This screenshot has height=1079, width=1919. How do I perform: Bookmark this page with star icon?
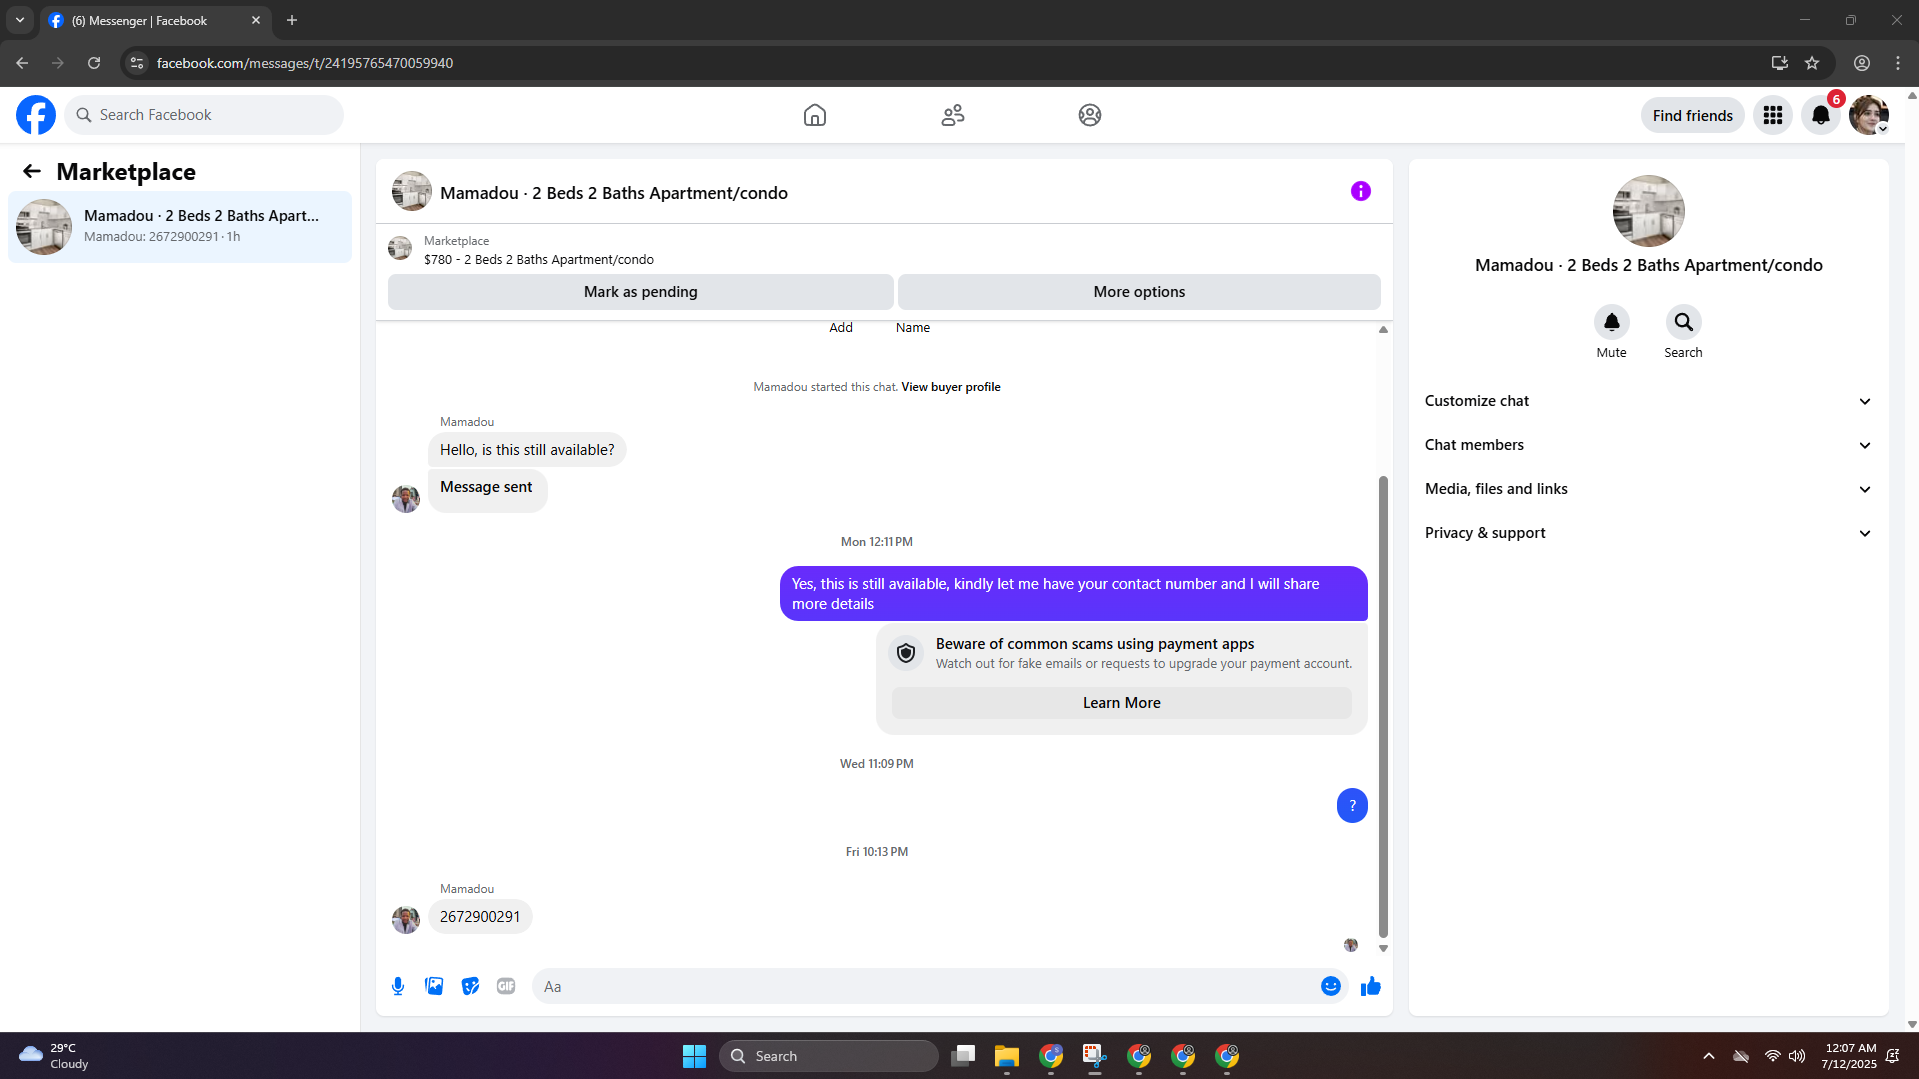1812,63
